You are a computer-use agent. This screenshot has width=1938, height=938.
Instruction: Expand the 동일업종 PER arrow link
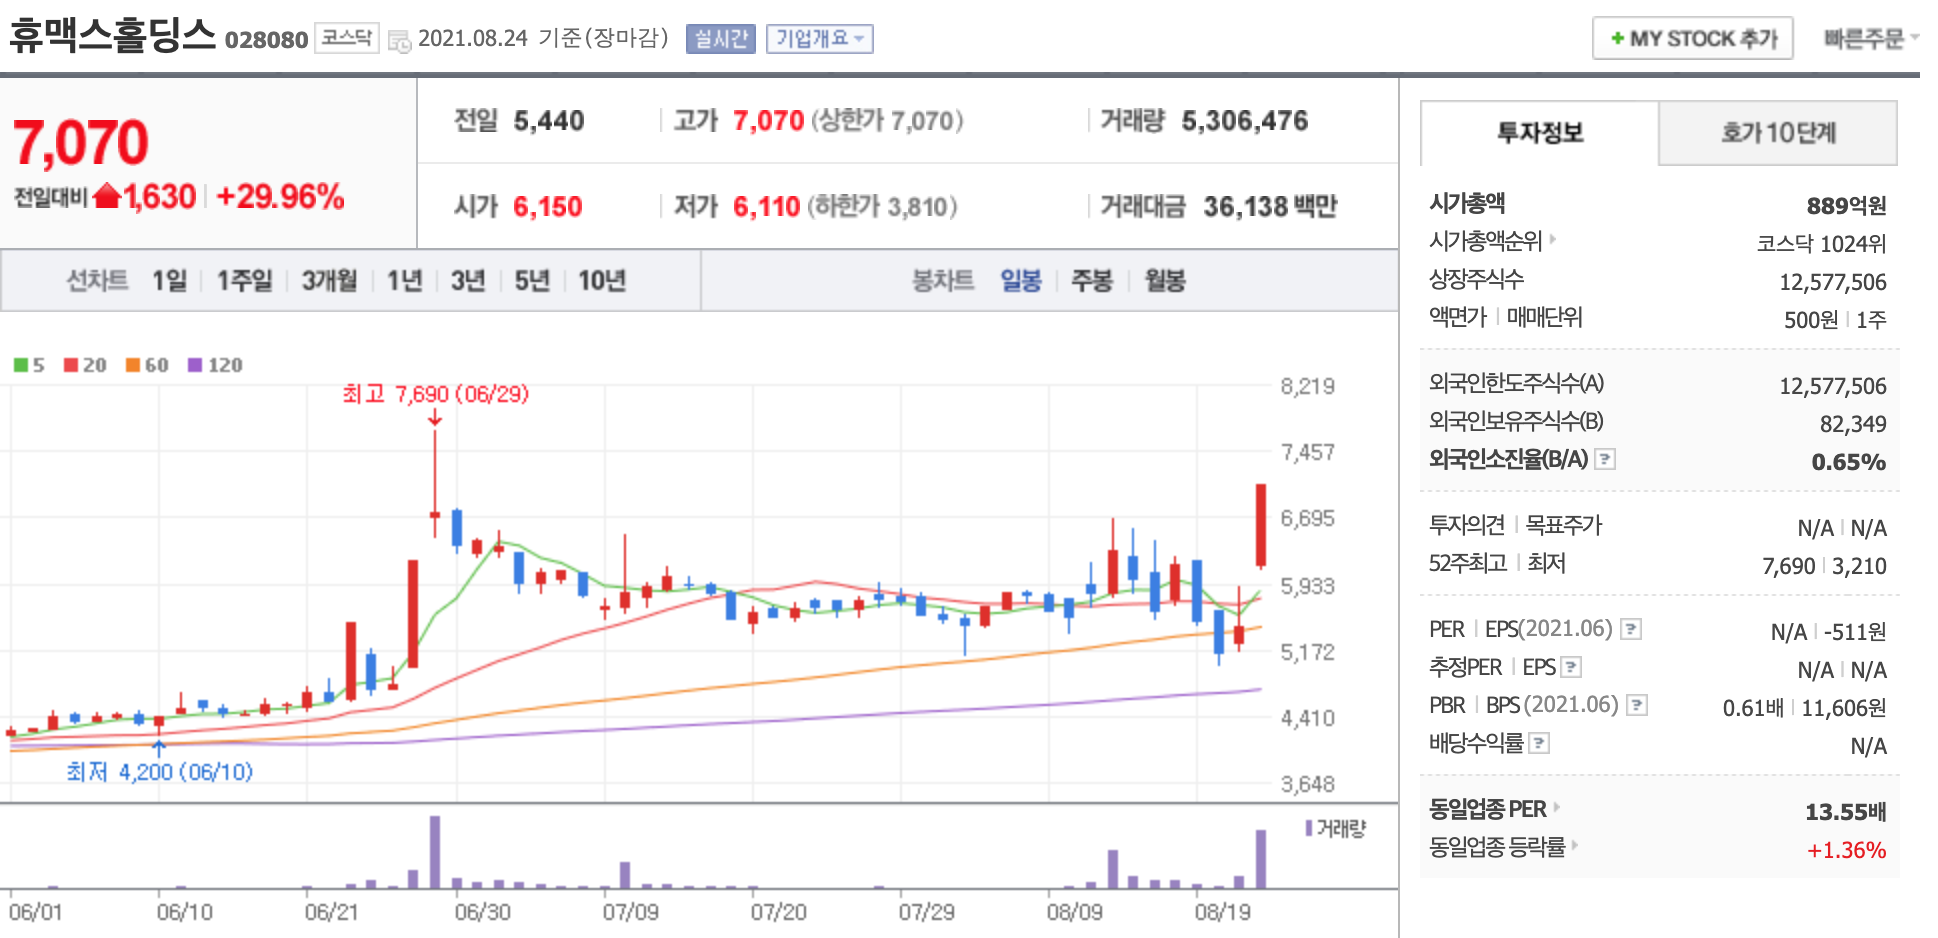point(1557,807)
